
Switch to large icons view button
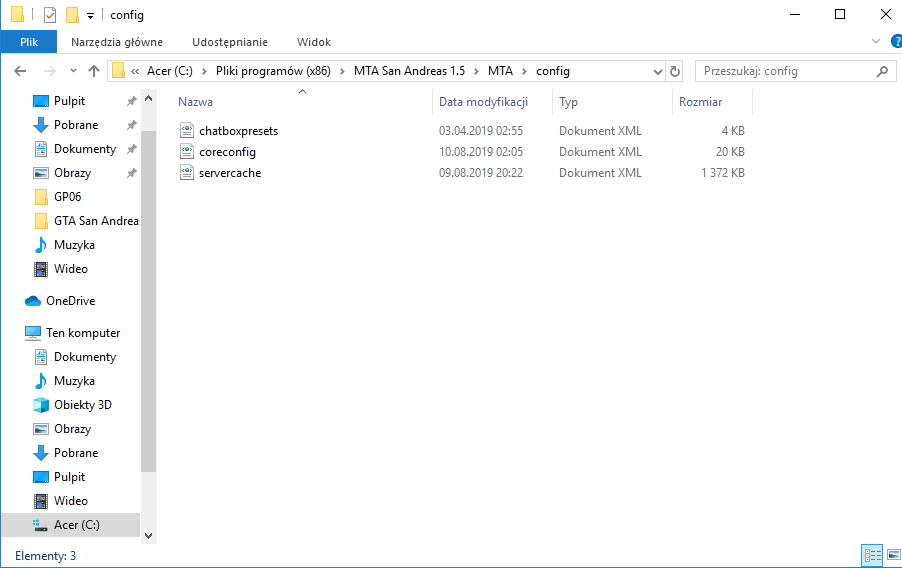894,555
